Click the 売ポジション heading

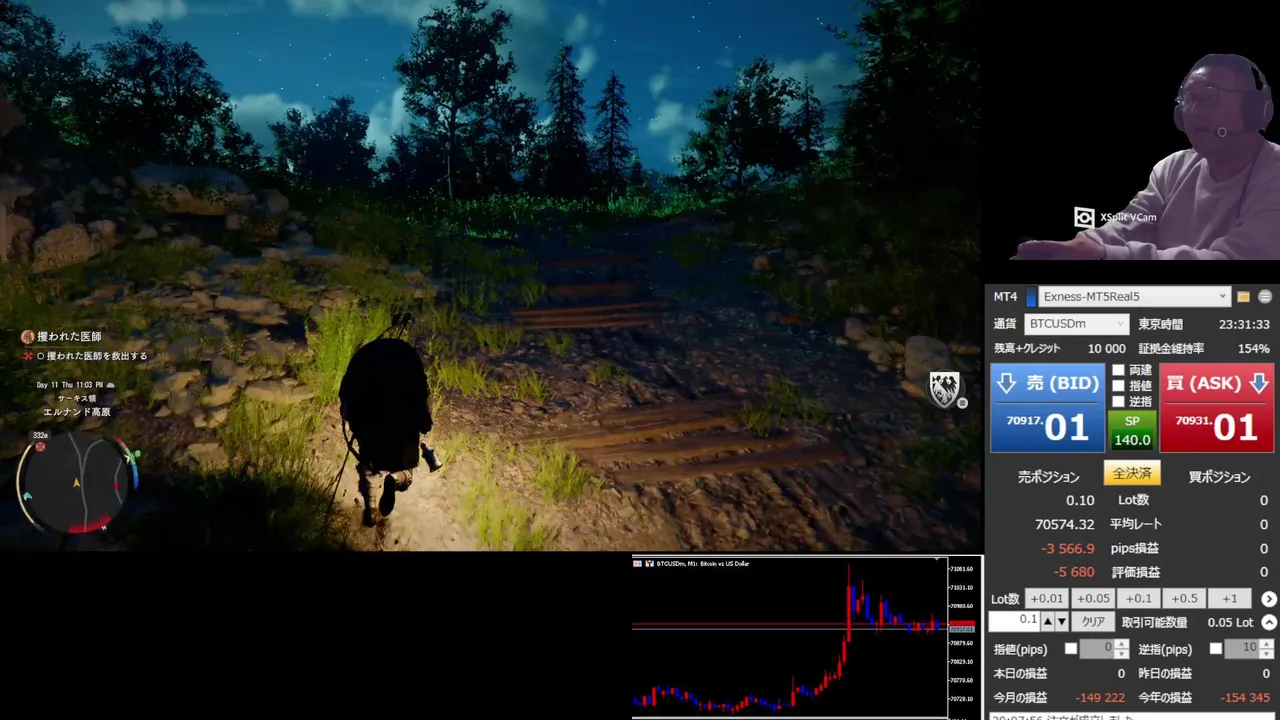click(x=1048, y=477)
